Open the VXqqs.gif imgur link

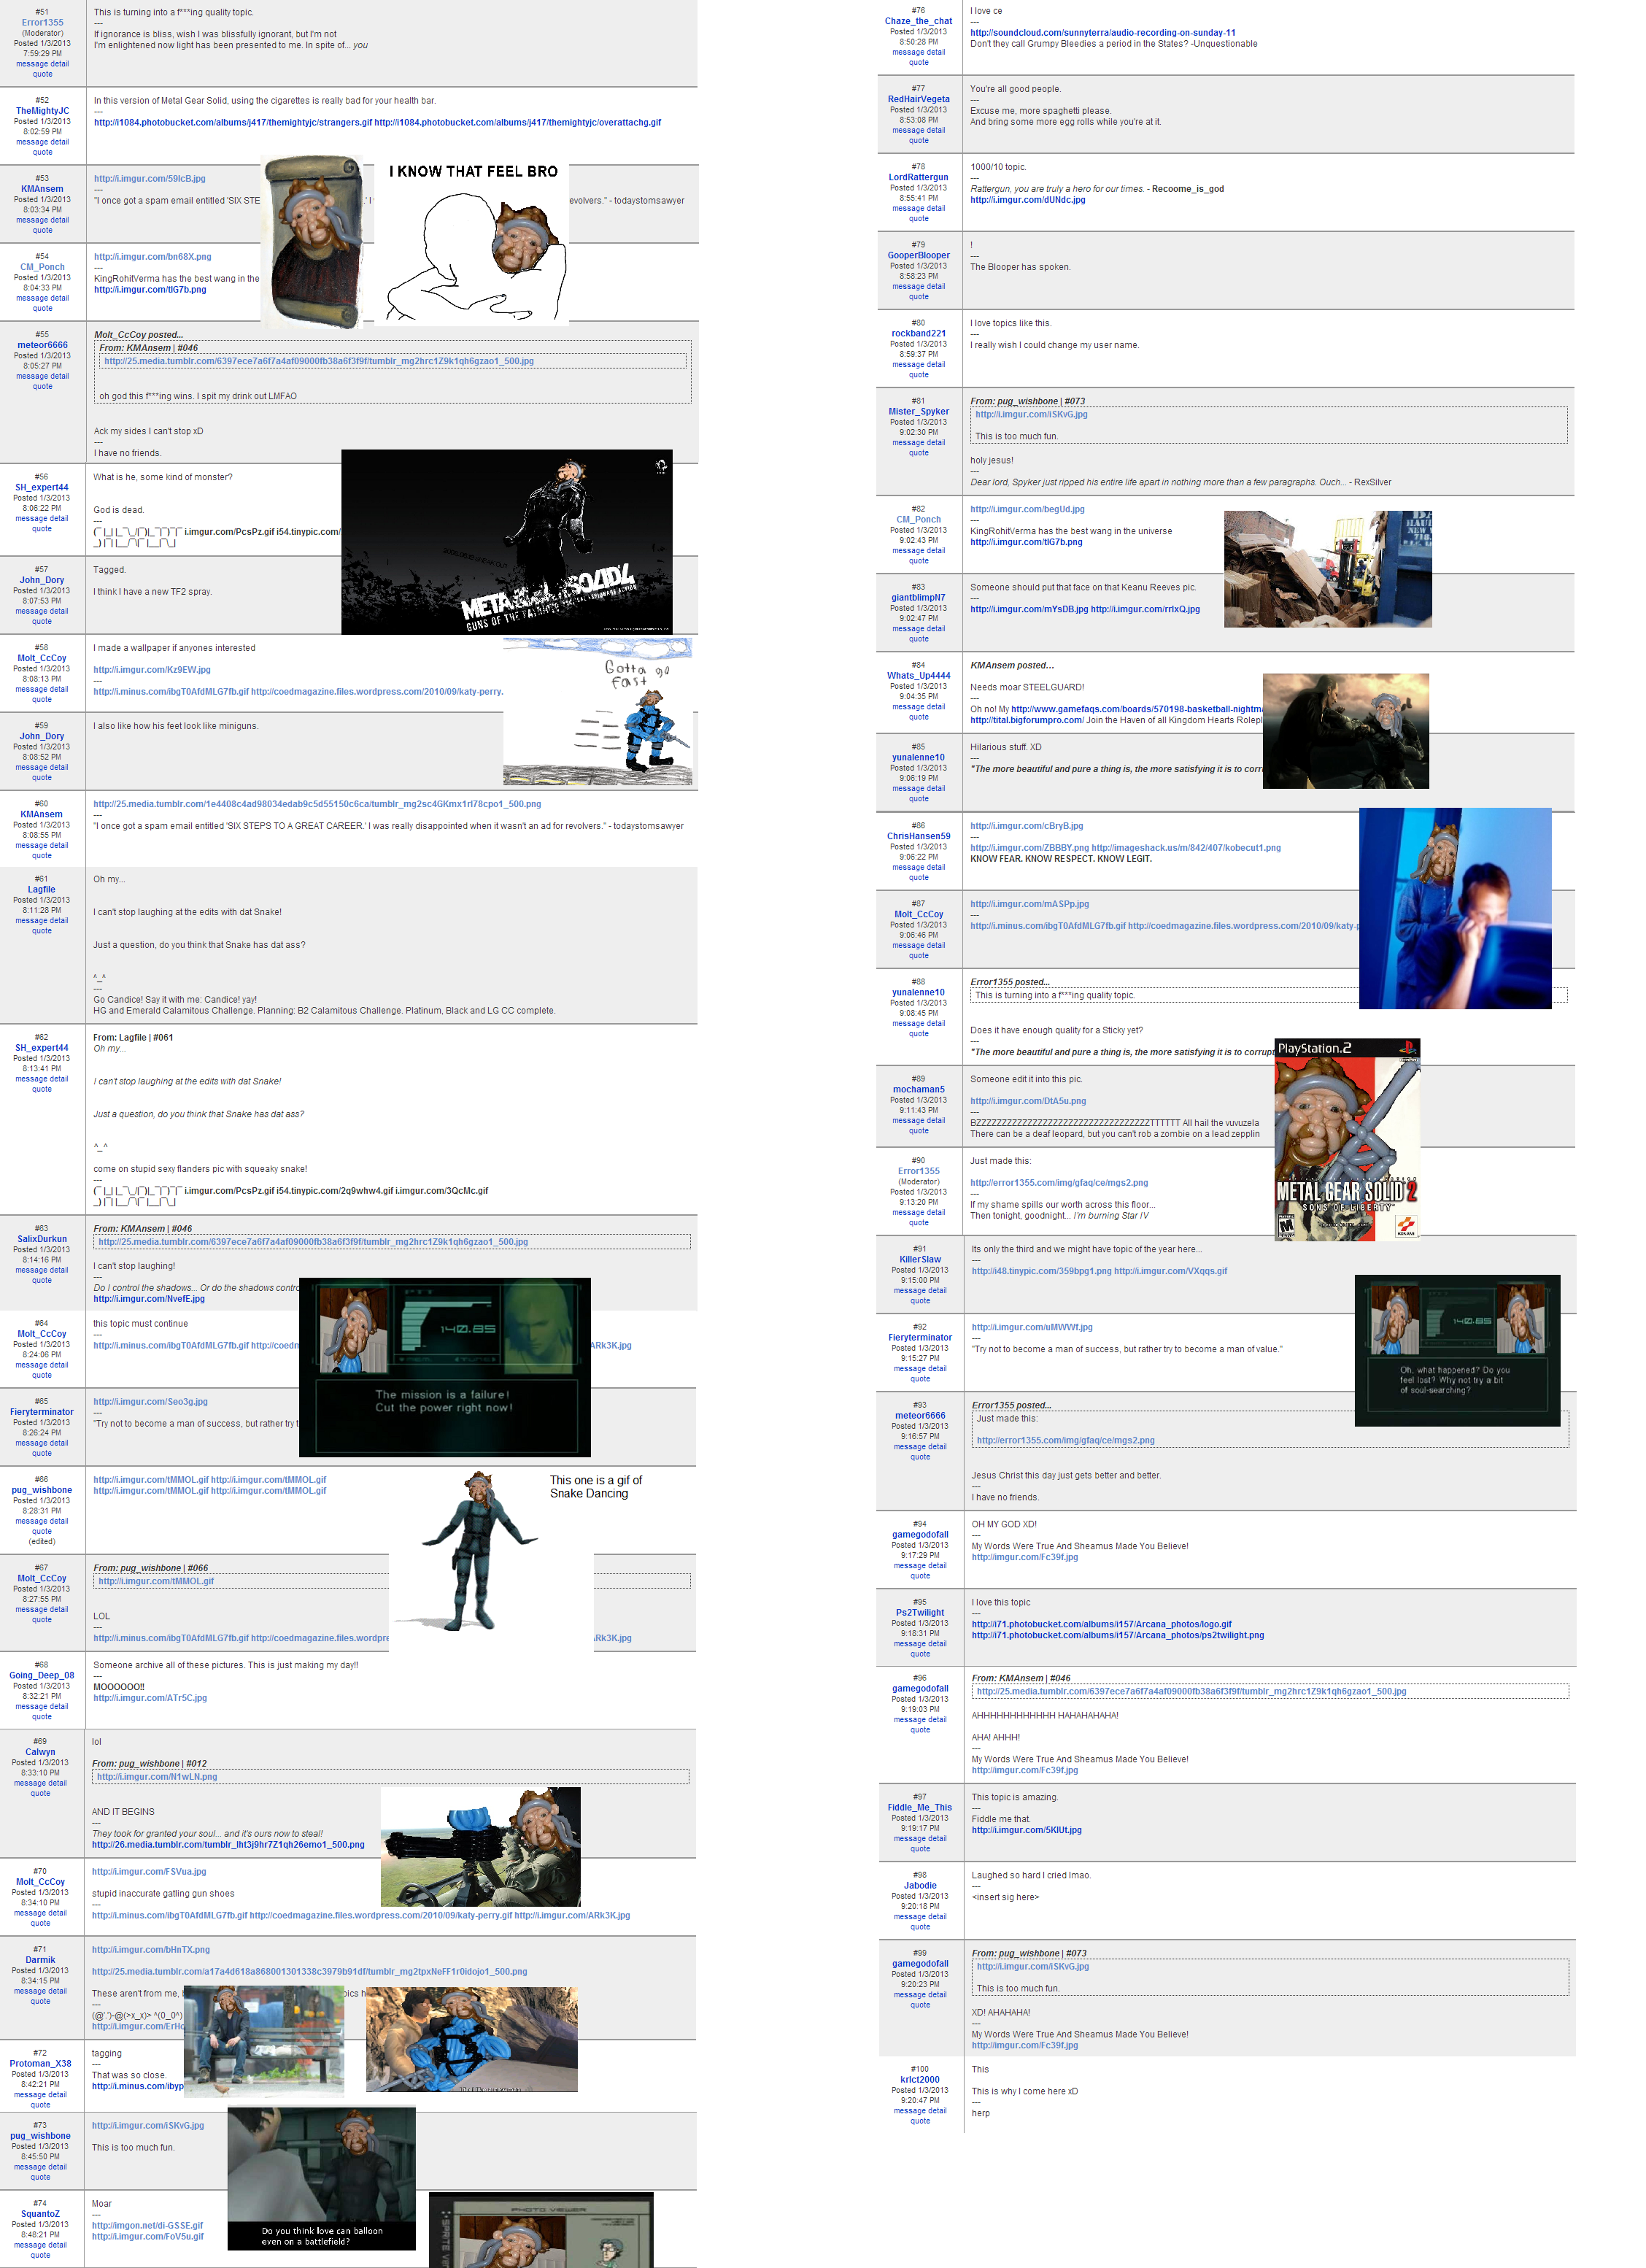click(1170, 1271)
